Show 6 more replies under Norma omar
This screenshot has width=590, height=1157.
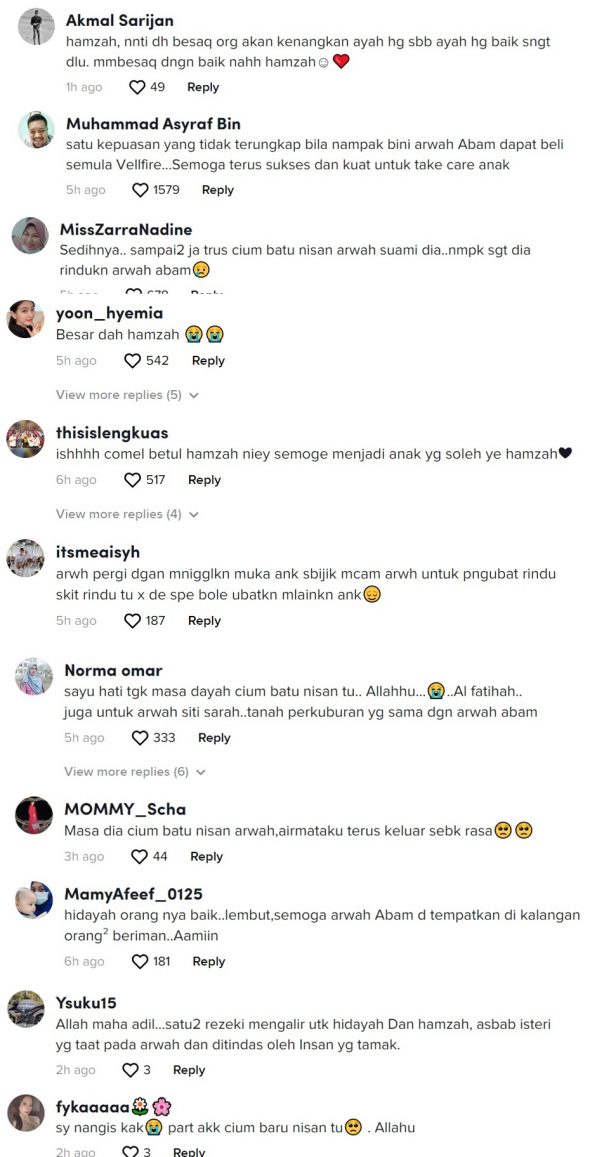tap(135, 772)
